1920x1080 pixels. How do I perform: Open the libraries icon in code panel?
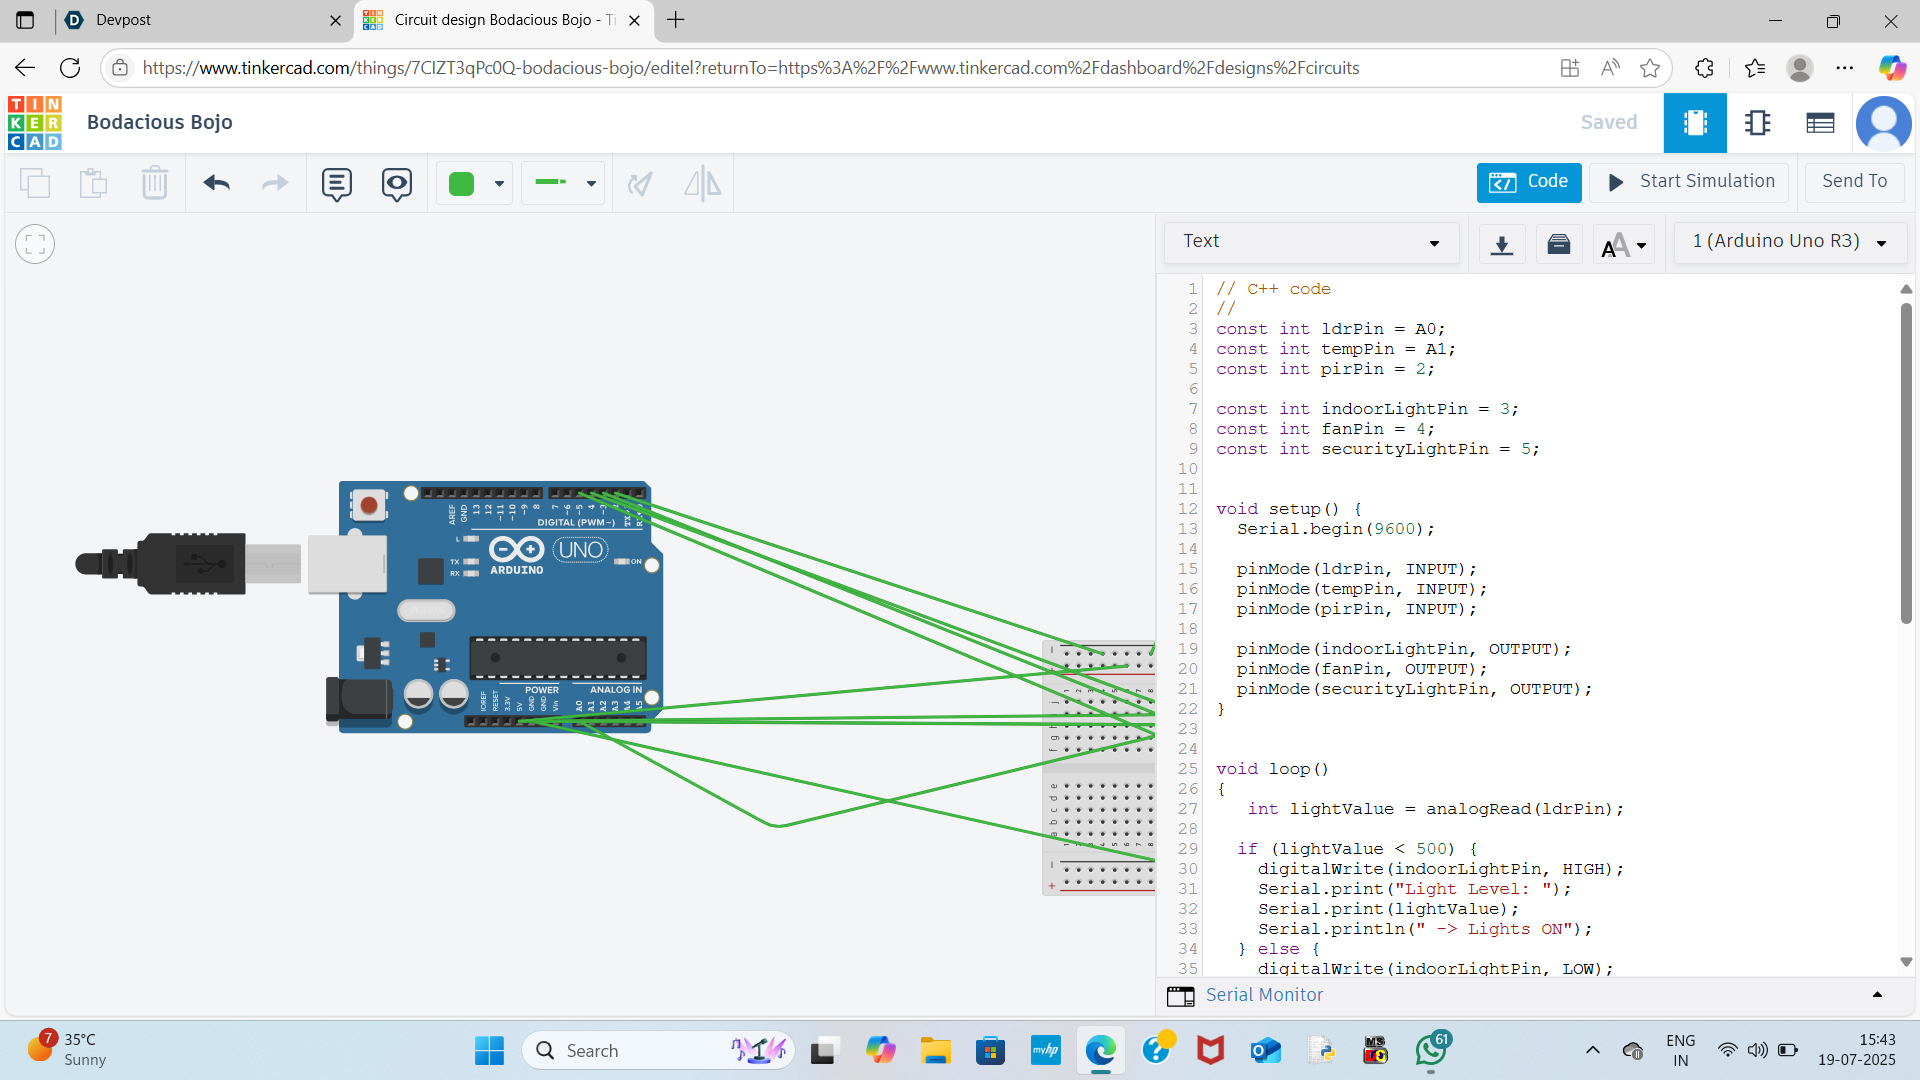(1558, 244)
